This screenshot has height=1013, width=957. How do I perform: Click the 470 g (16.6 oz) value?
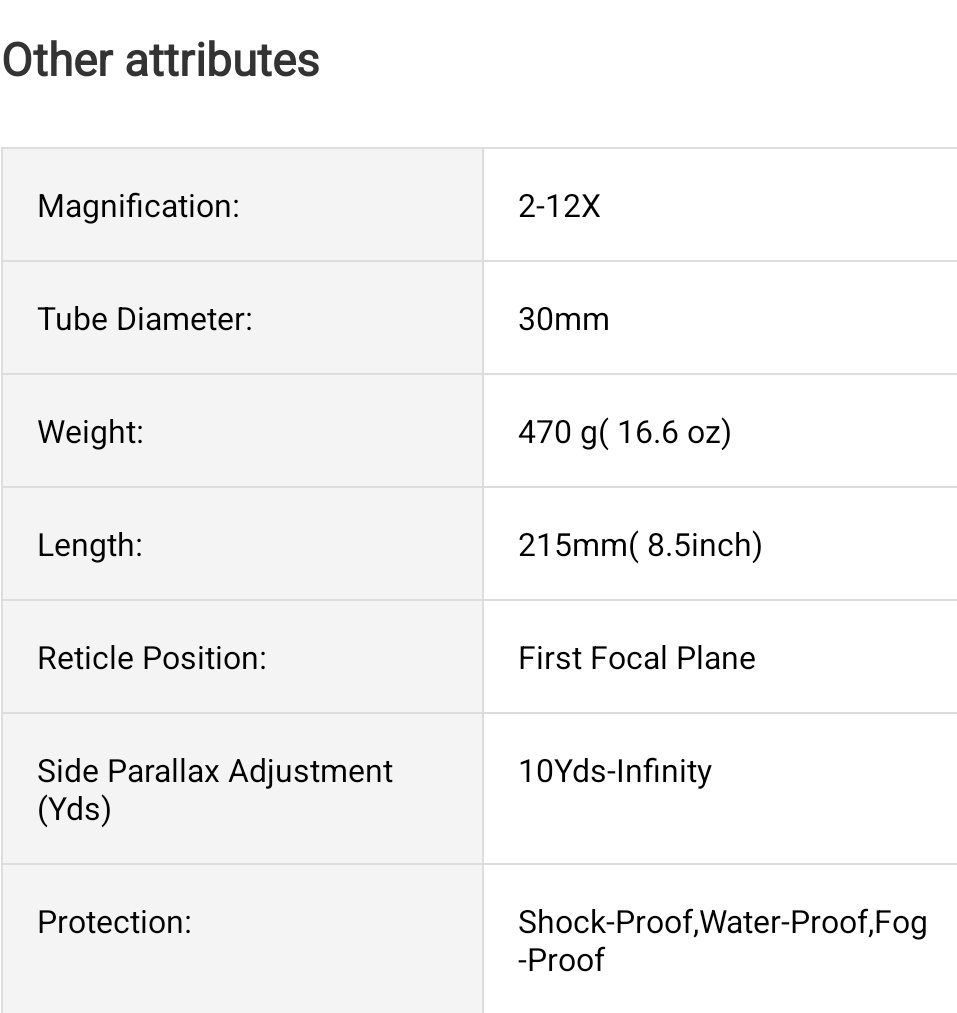click(x=625, y=432)
